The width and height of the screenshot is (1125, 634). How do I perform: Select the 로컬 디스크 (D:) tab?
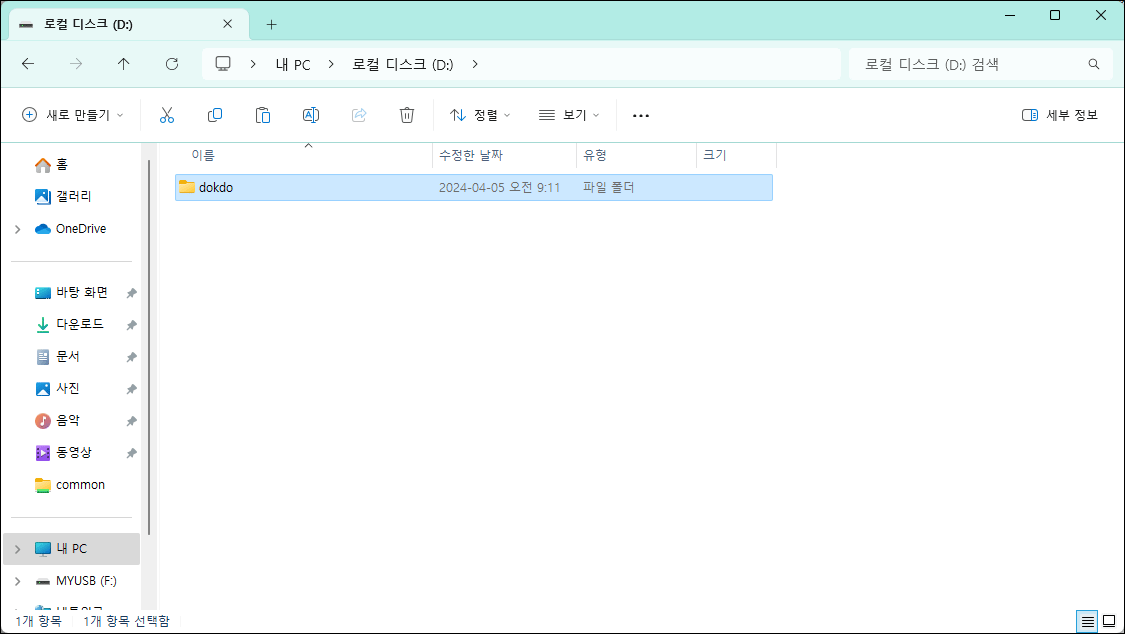[x=128, y=24]
